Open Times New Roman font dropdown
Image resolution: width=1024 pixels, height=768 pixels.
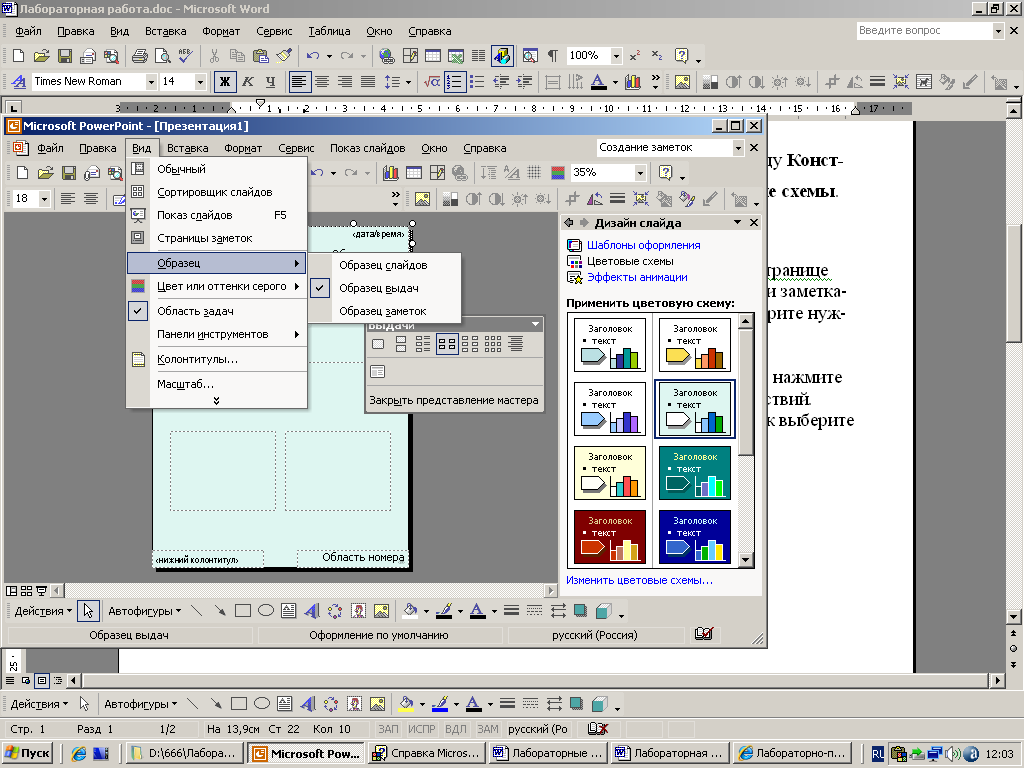[151, 82]
